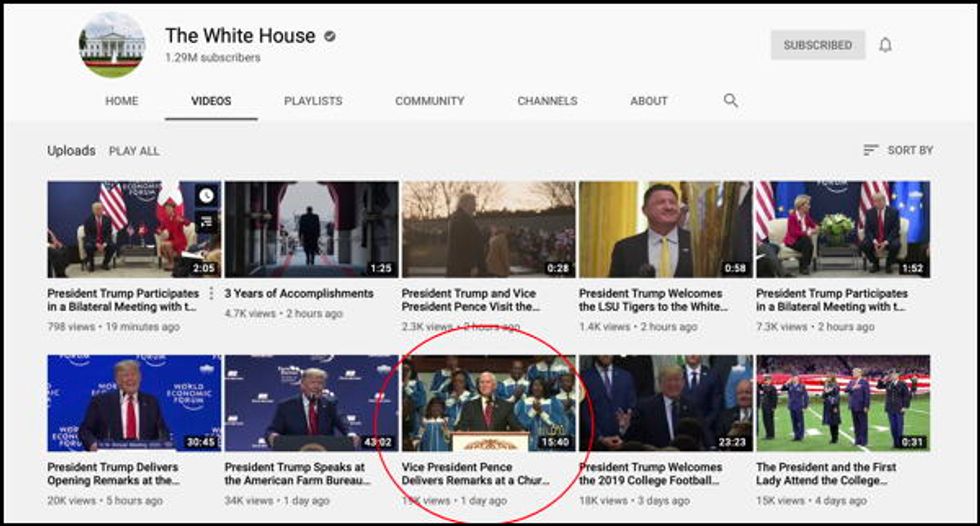Click Watch Later clock on first thumbnail
Image resolution: width=980 pixels, height=526 pixels.
point(206,196)
